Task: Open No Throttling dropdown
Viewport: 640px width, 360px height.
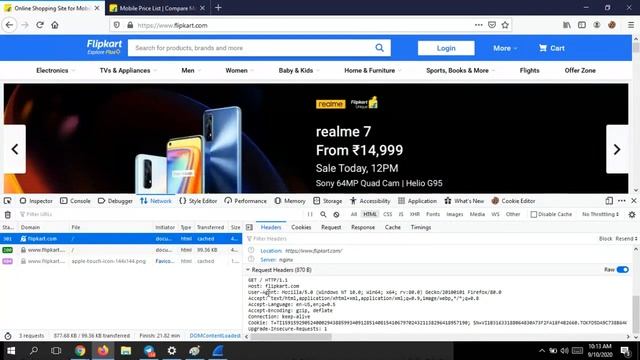Action: [x=600, y=214]
